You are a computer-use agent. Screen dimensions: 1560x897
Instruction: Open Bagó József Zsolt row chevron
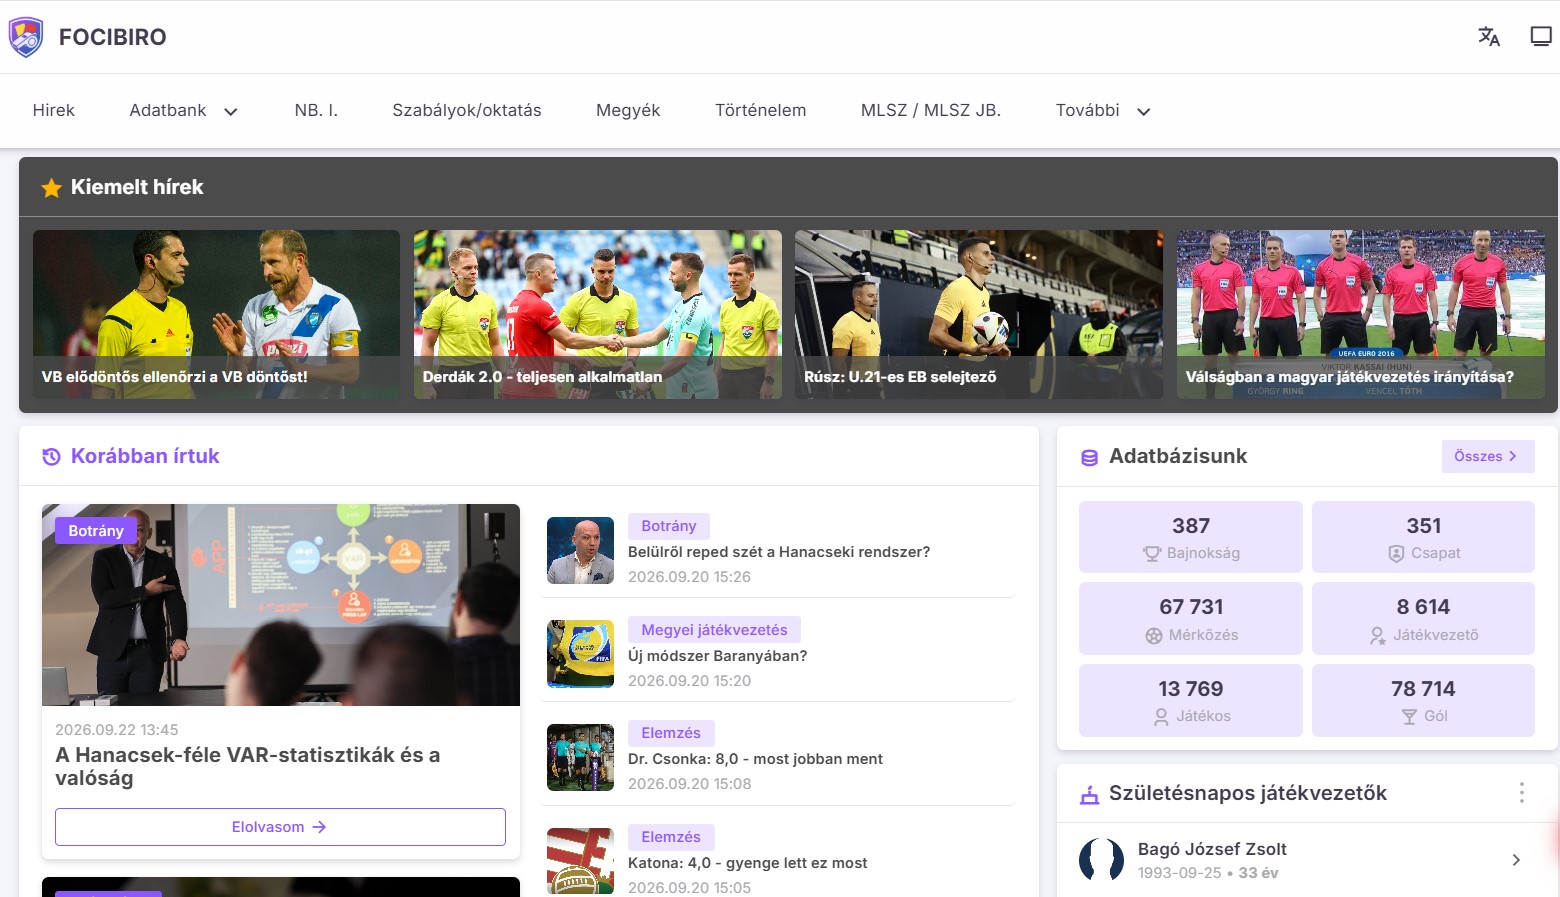point(1516,860)
